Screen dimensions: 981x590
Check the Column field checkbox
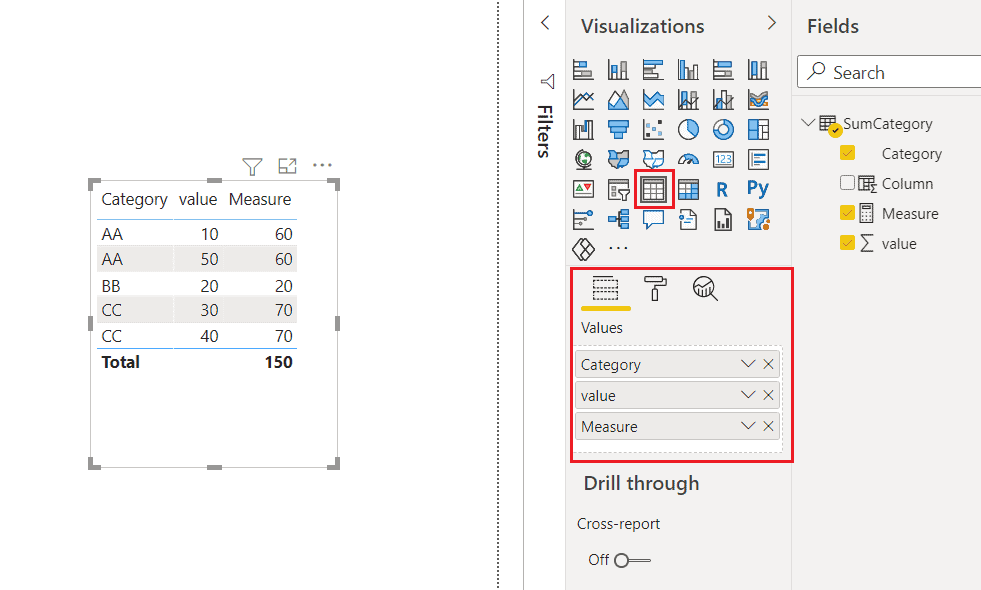pyautogui.click(x=849, y=183)
